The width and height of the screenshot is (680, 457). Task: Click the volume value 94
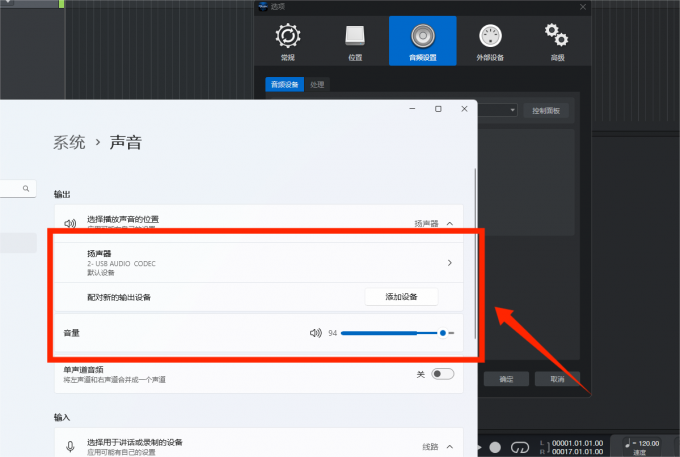(x=333, y=333)
